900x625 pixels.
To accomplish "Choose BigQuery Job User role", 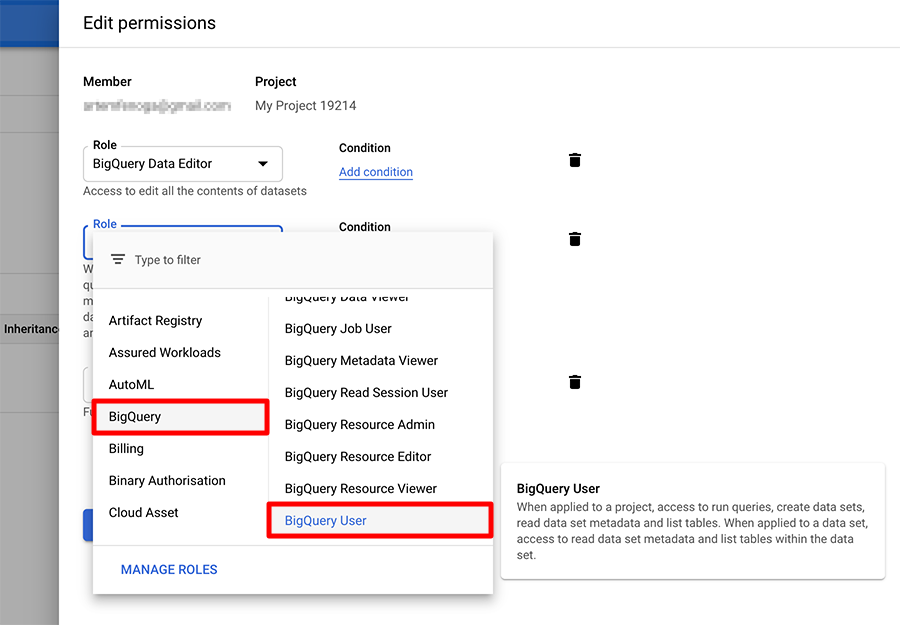I will tap(381, 329).
